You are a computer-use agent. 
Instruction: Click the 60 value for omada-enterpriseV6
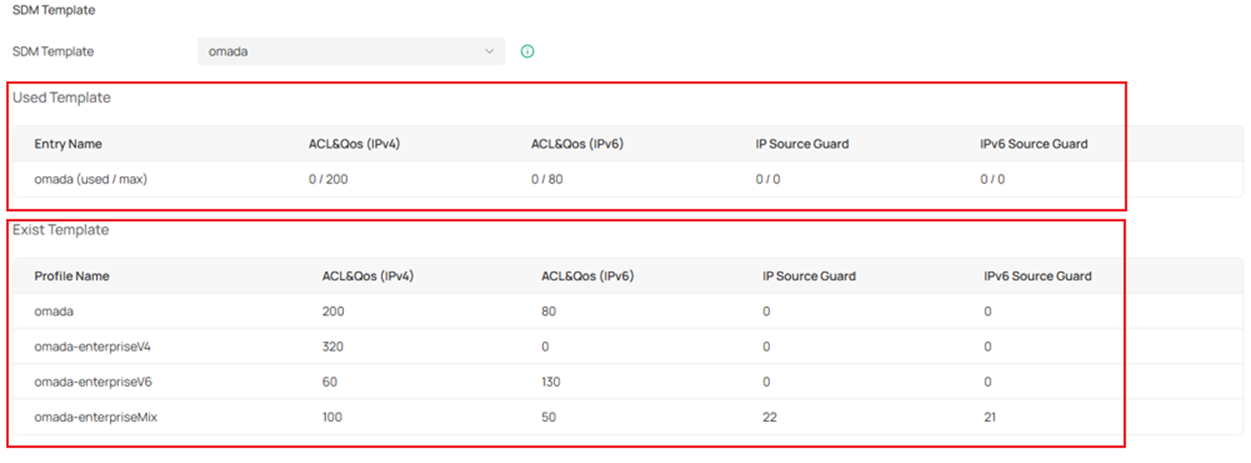[x=329, y=382]
